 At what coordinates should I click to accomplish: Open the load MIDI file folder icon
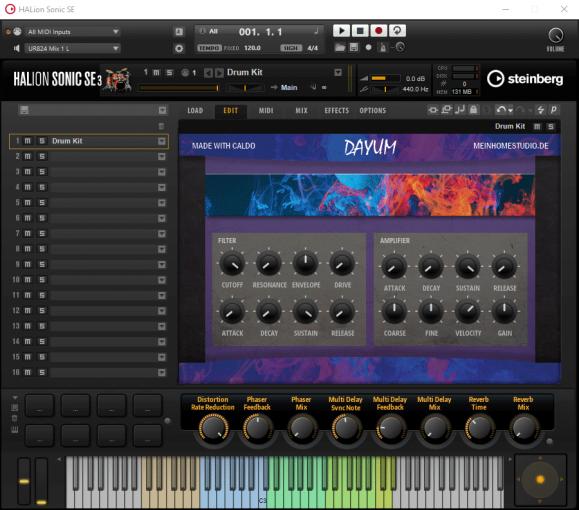pyautogui.click(x=340, y=47)
